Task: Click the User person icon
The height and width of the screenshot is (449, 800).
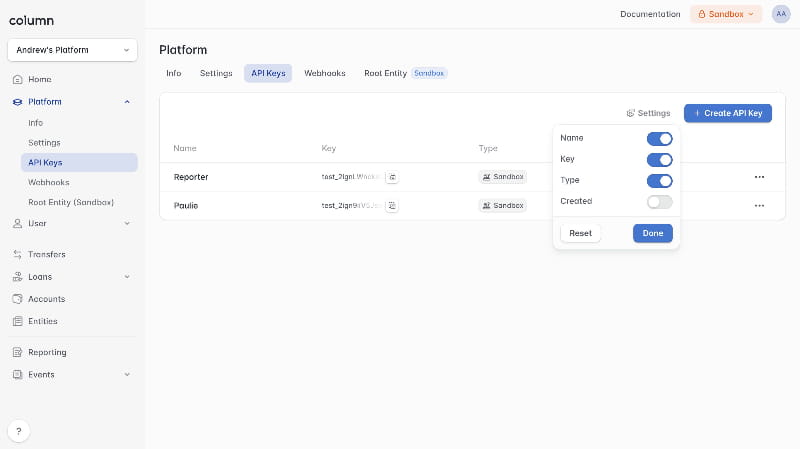Action: (17, 223)
